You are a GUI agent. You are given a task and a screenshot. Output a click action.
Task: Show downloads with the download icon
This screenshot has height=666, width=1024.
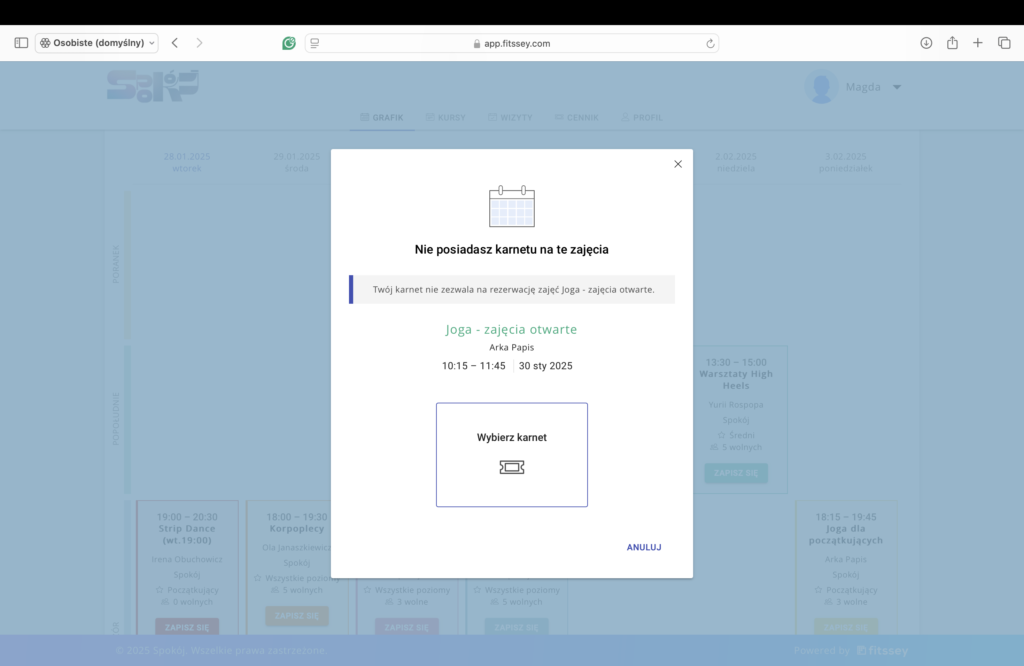(926, 43)
